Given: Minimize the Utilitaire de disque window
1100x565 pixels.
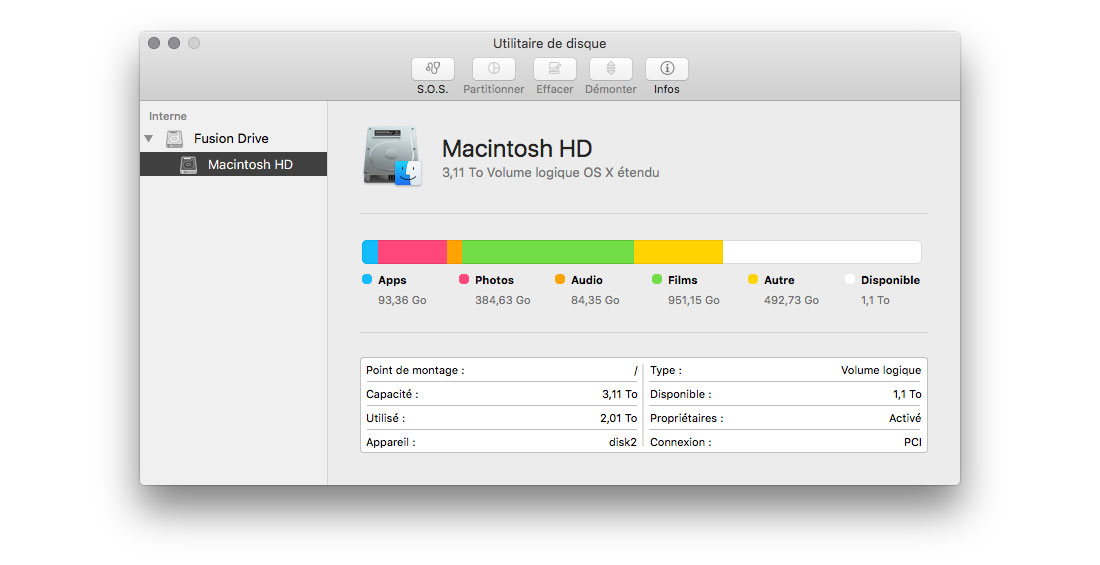Looking at the screenshot, I should 174,43.
